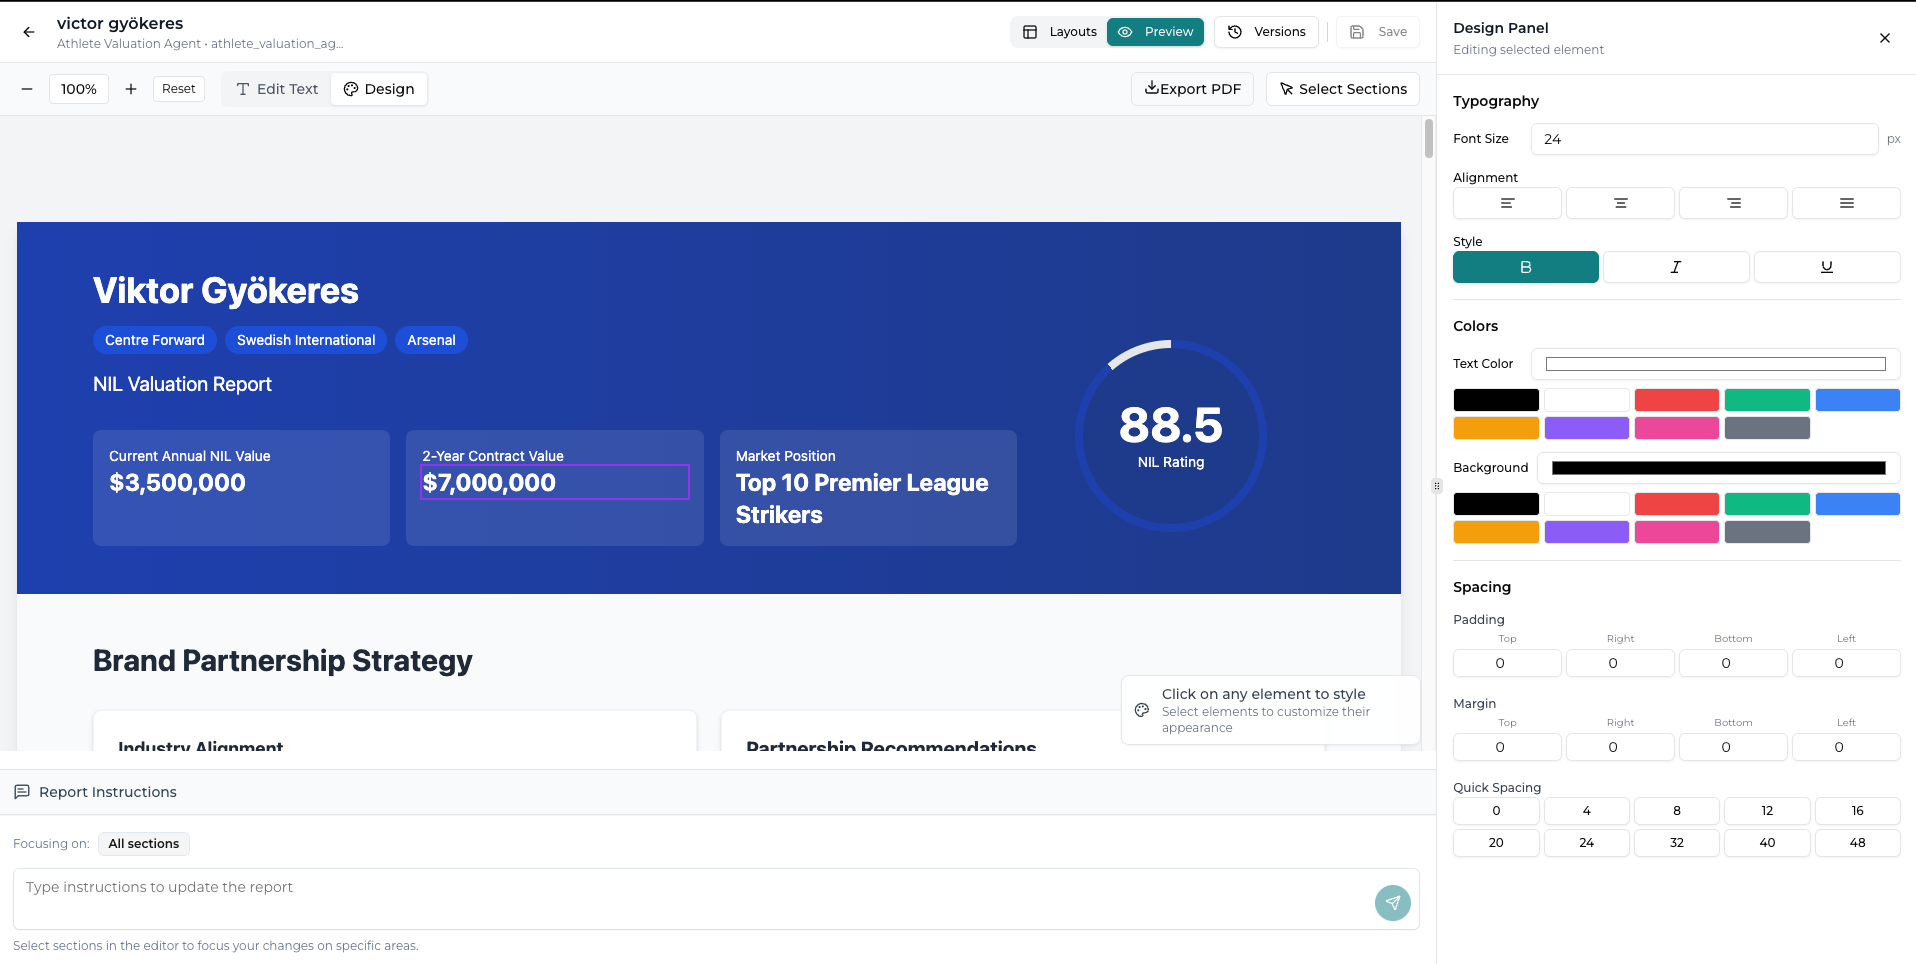
Task: Focus the report instructions text box
Action: (716, 899)
